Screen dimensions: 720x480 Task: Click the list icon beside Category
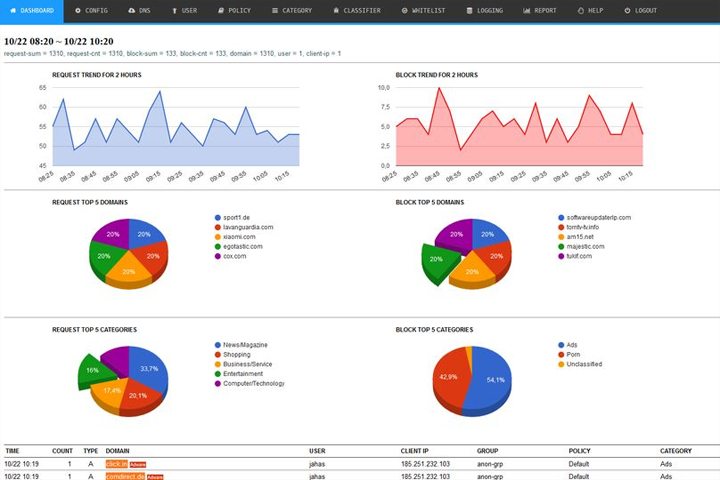(275, 11)
